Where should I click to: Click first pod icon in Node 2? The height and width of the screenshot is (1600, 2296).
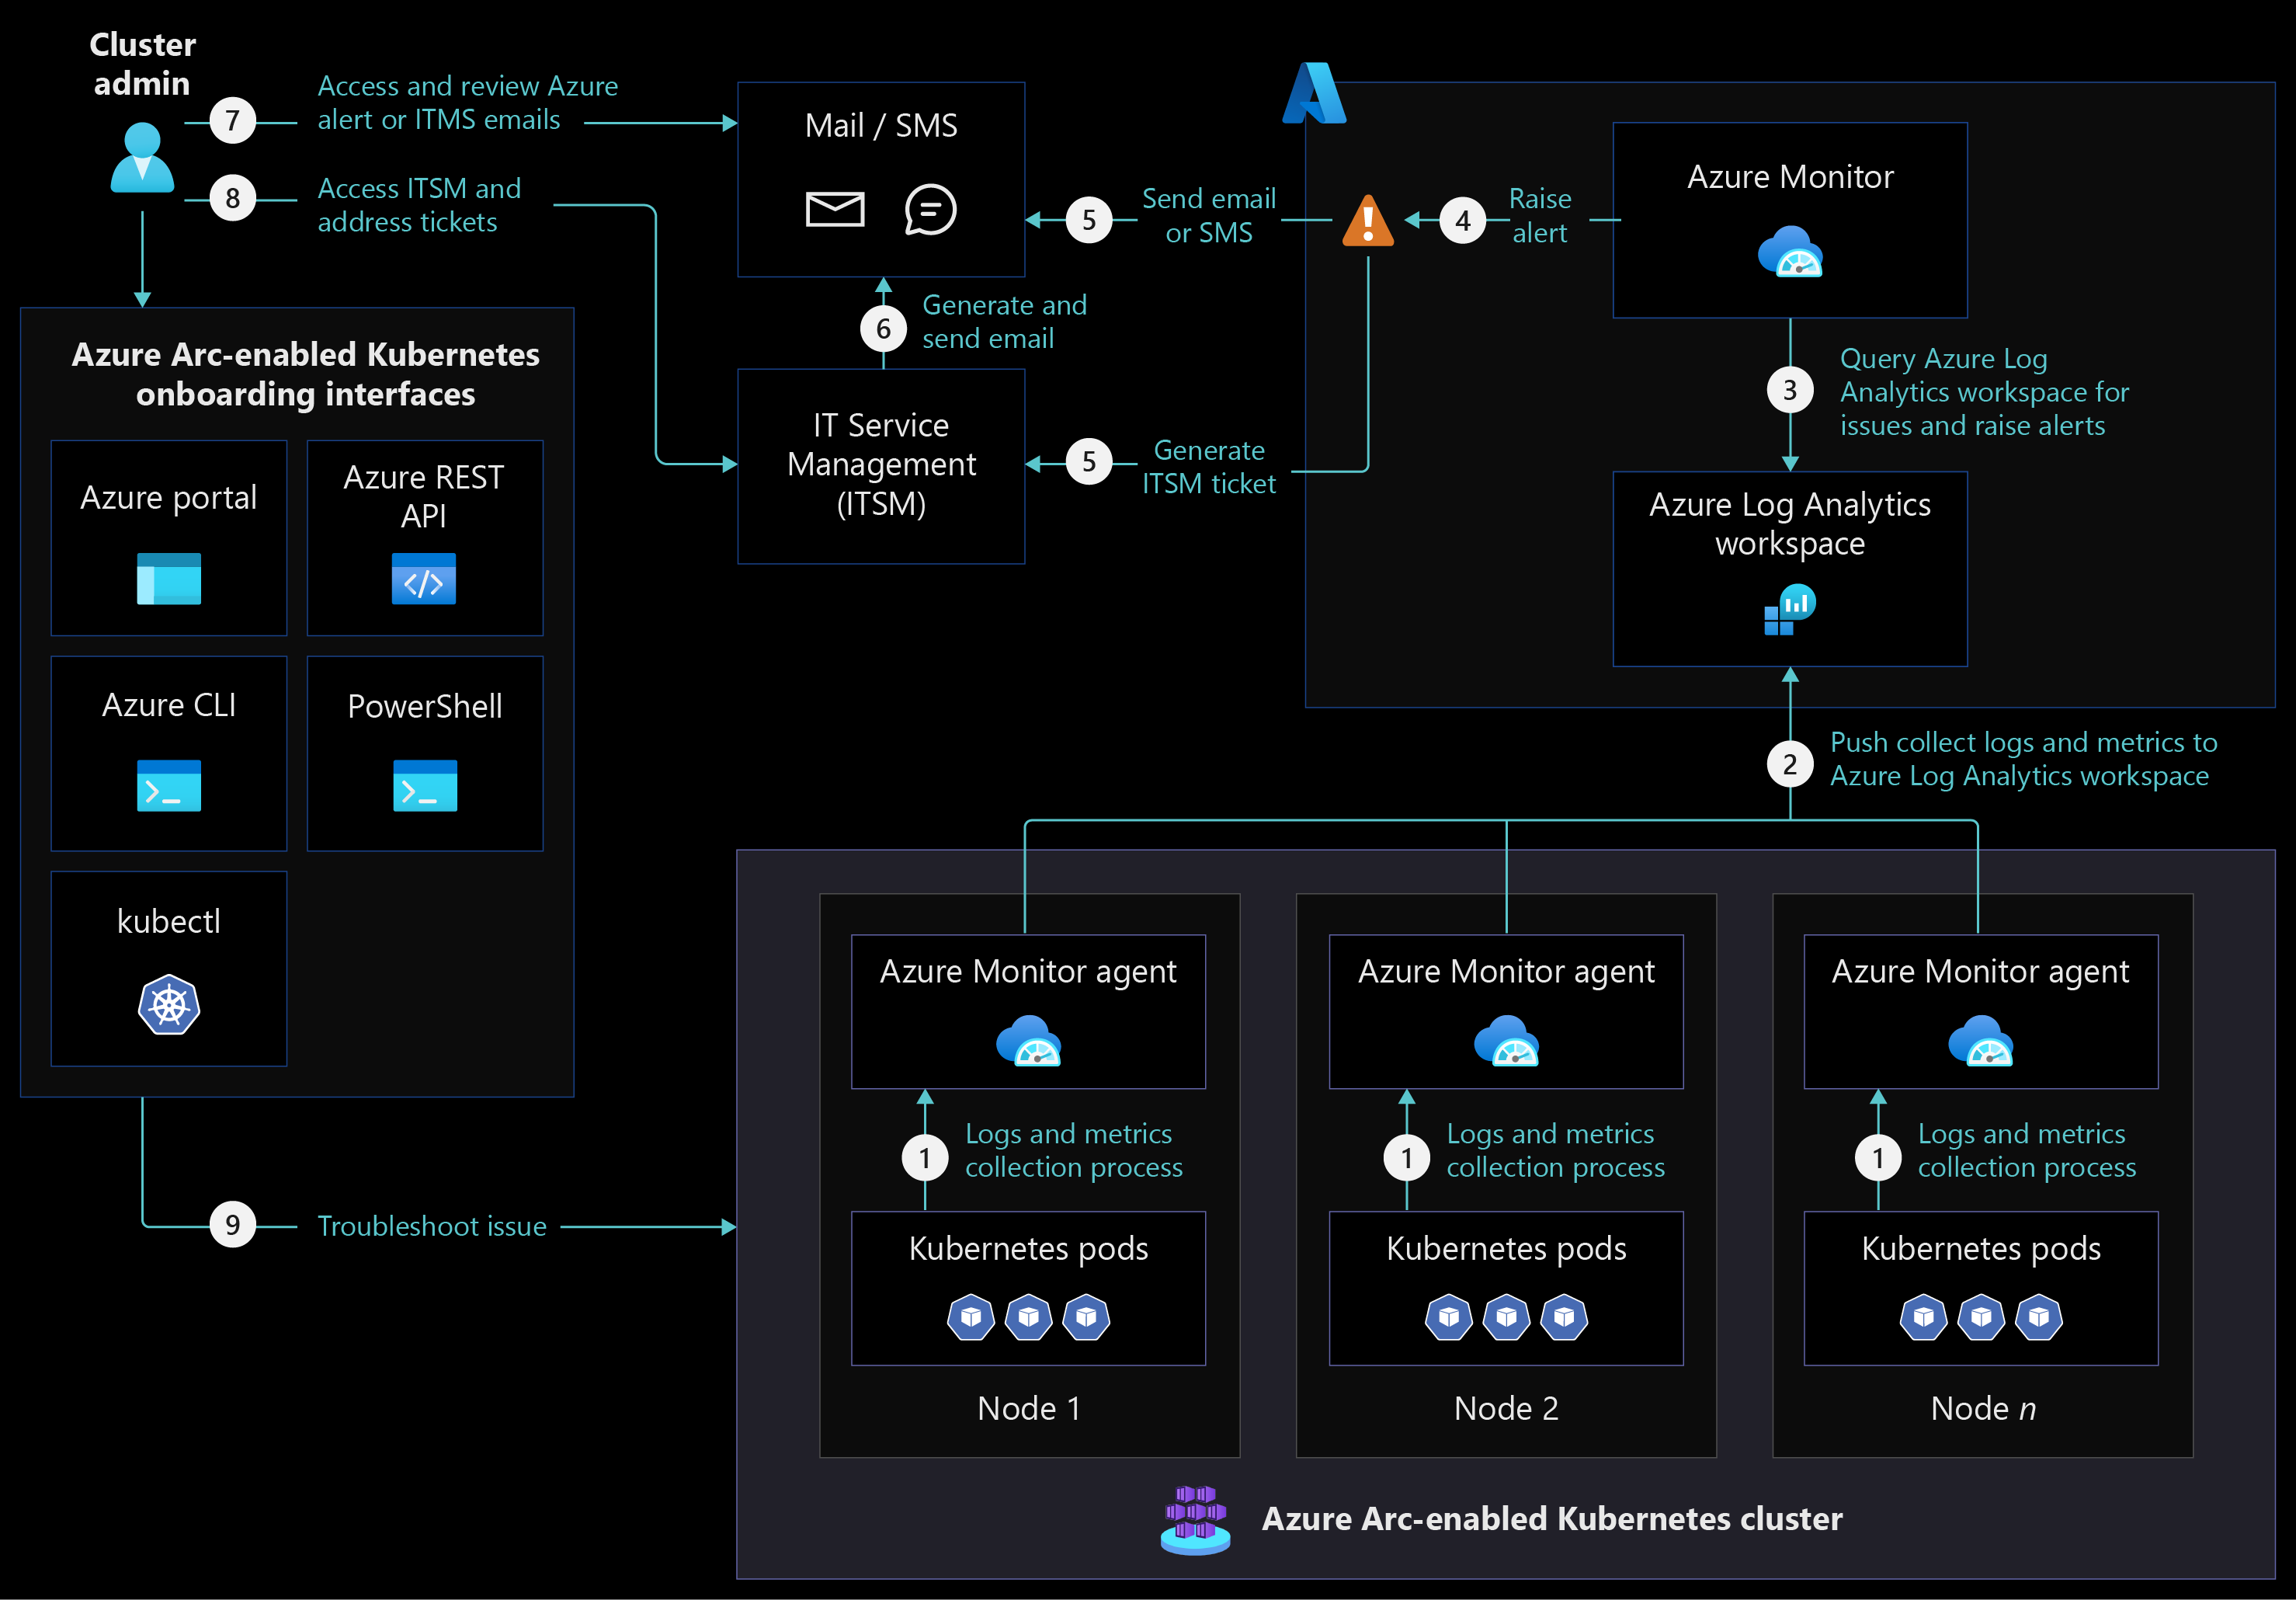click(1449, 1317)
